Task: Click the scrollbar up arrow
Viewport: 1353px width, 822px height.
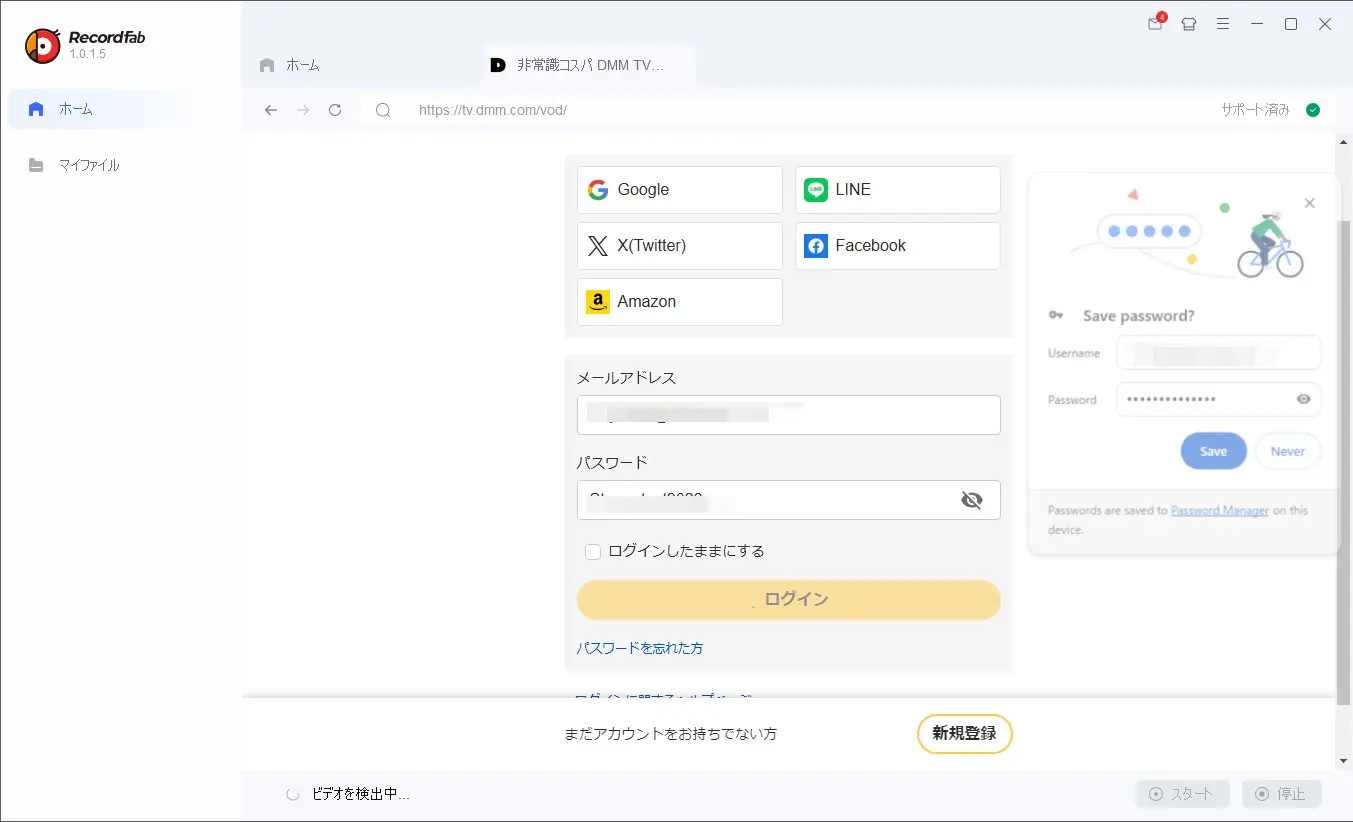Action: tap(1344, 143)
